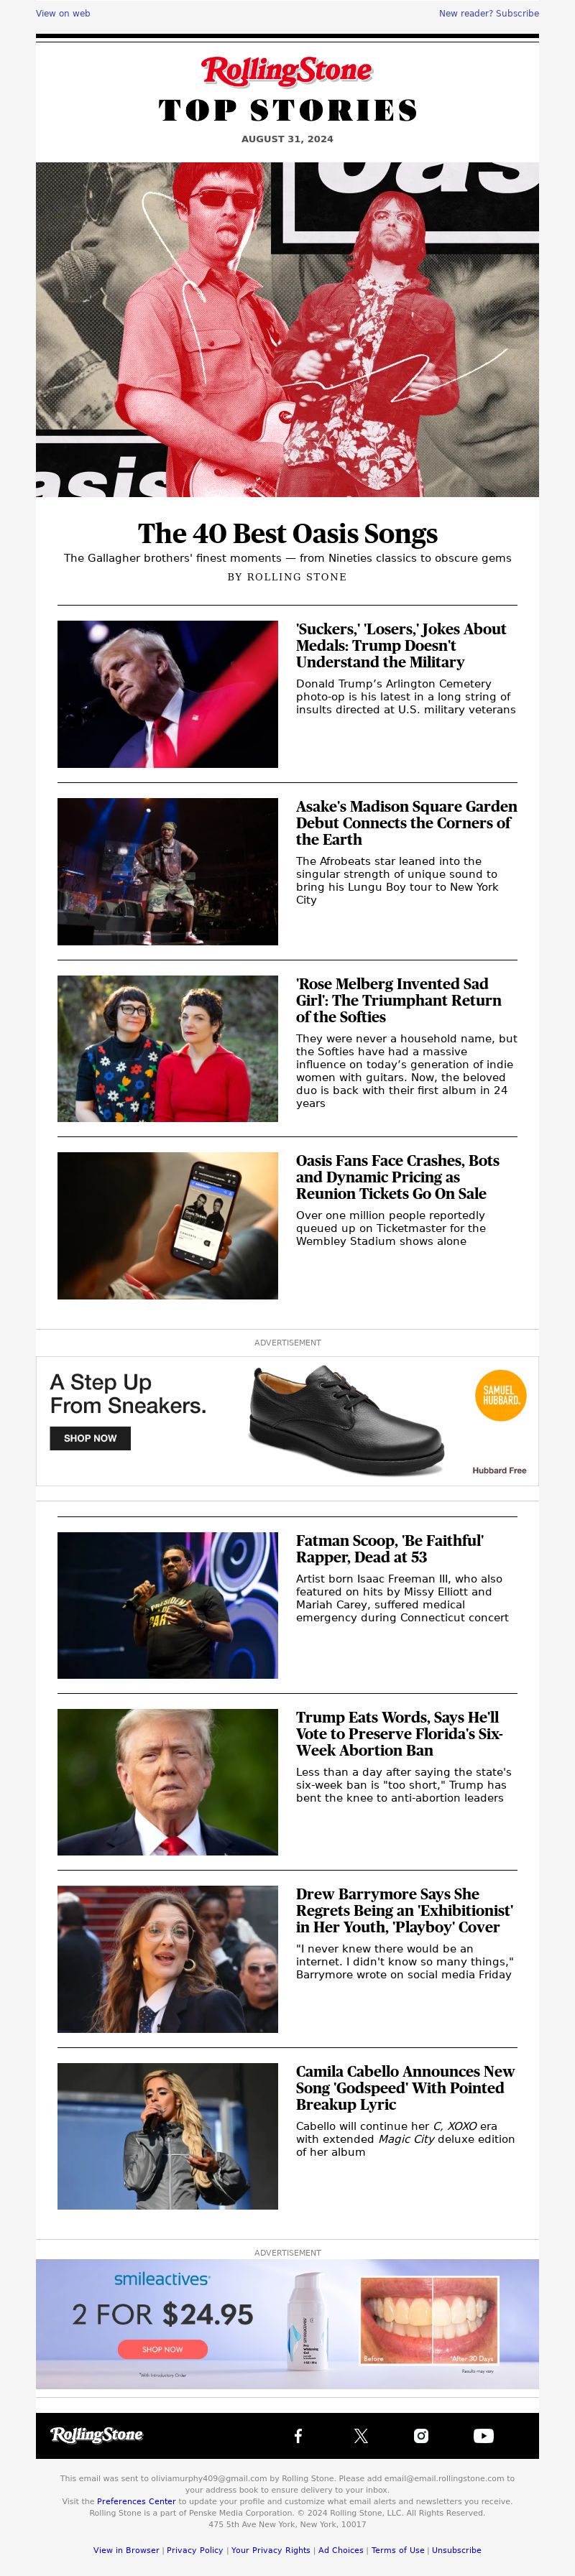Open the YouTube icon in footer

484,2435
